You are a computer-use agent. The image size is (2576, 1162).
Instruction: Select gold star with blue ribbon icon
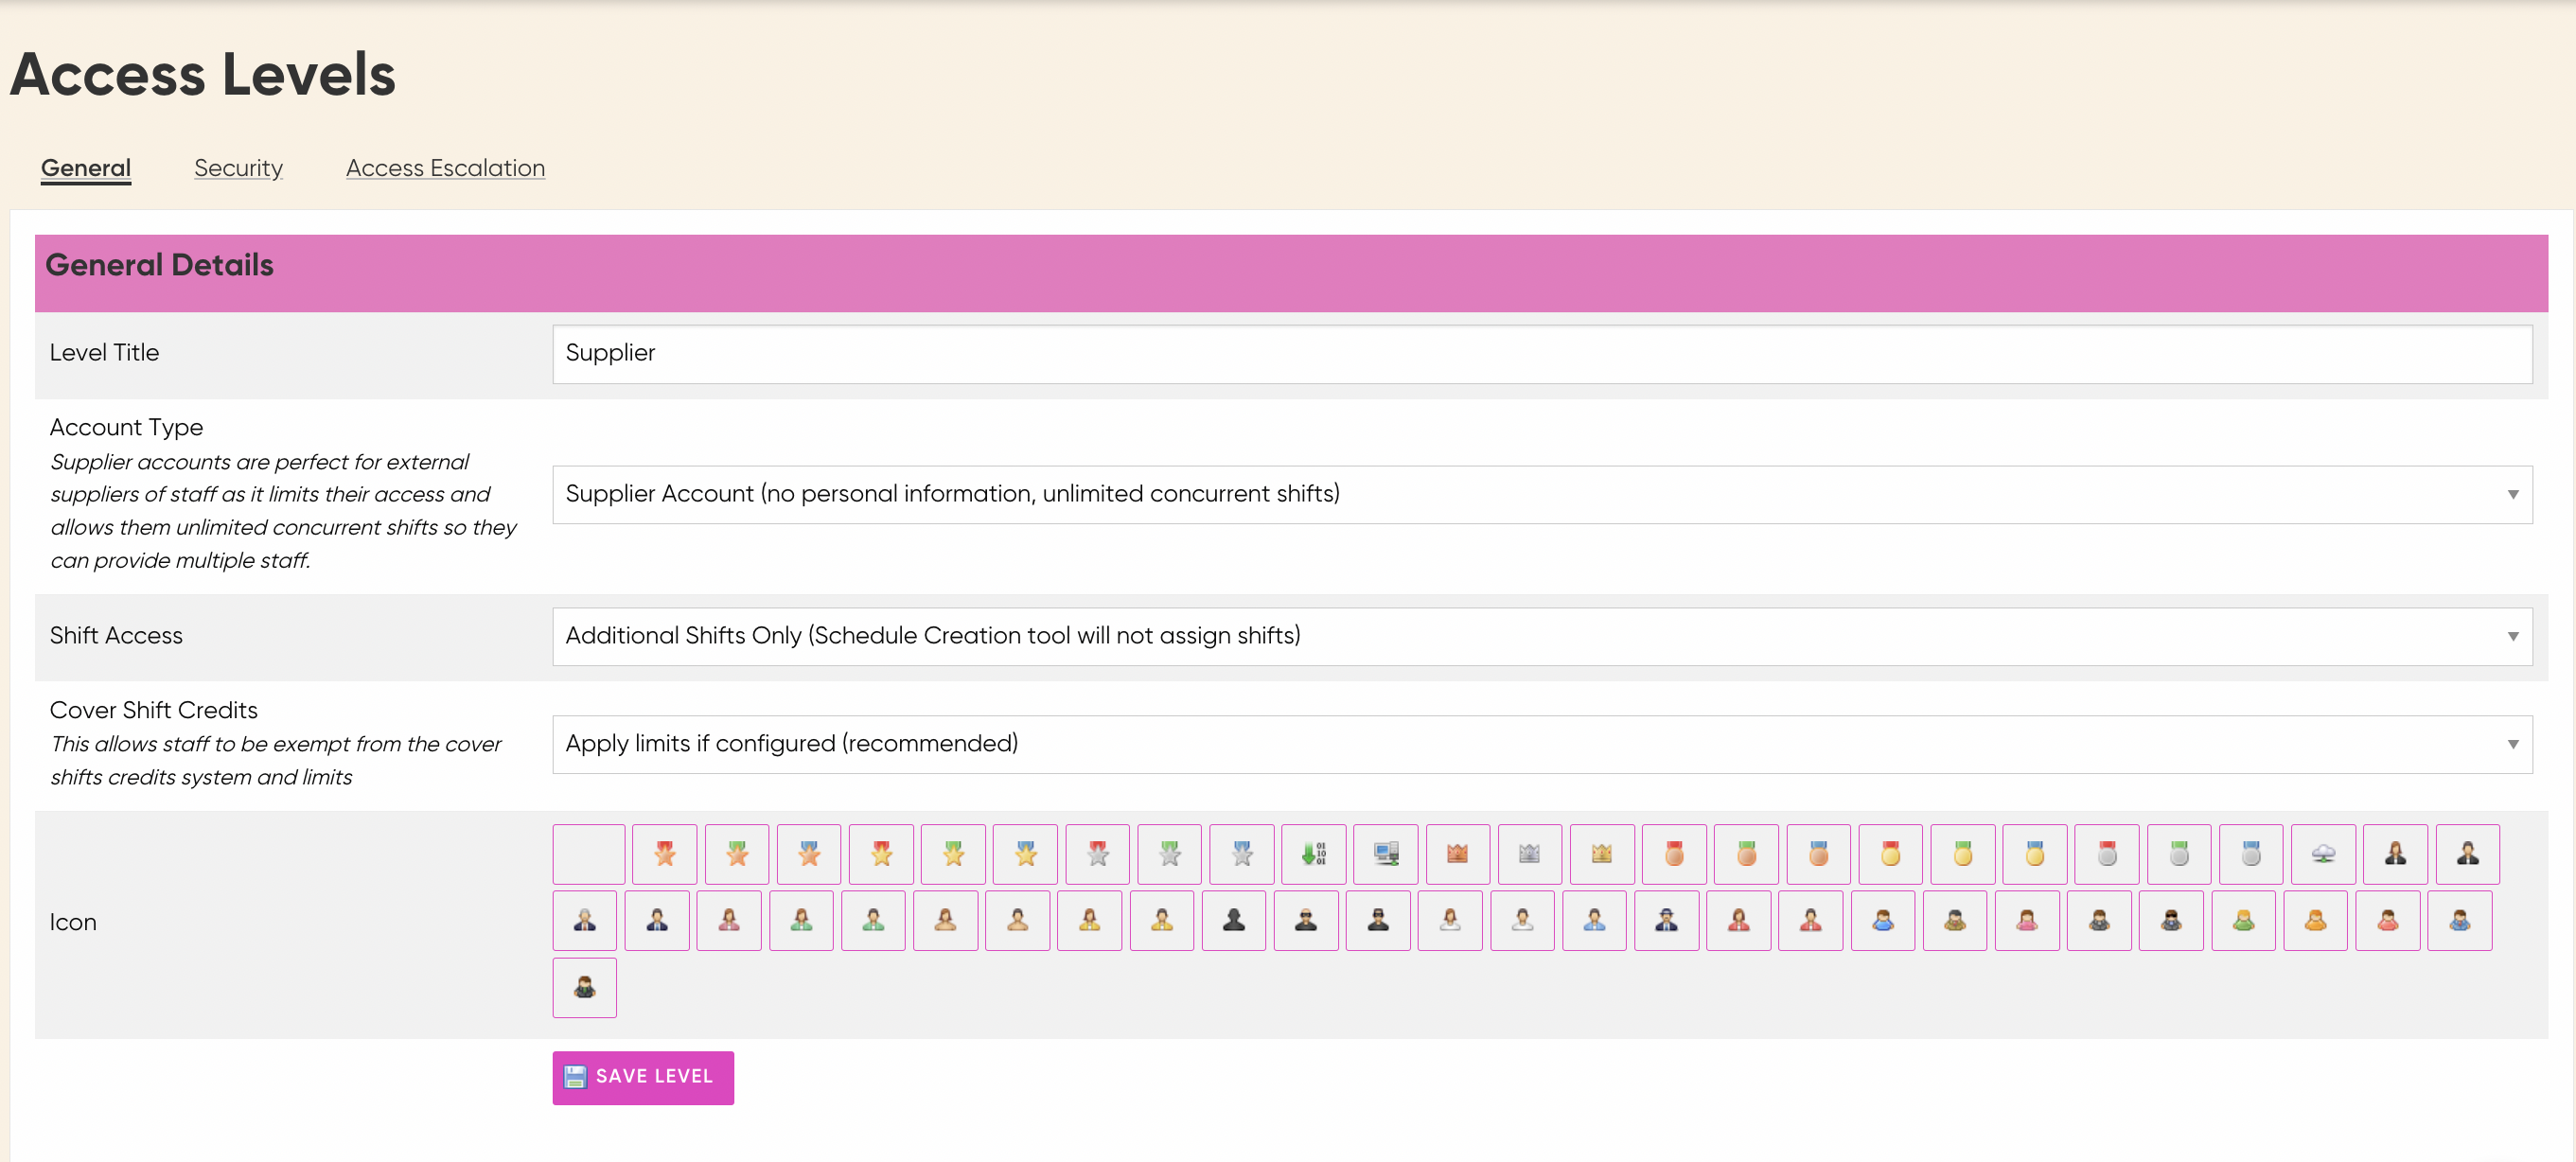(1026, 854)
